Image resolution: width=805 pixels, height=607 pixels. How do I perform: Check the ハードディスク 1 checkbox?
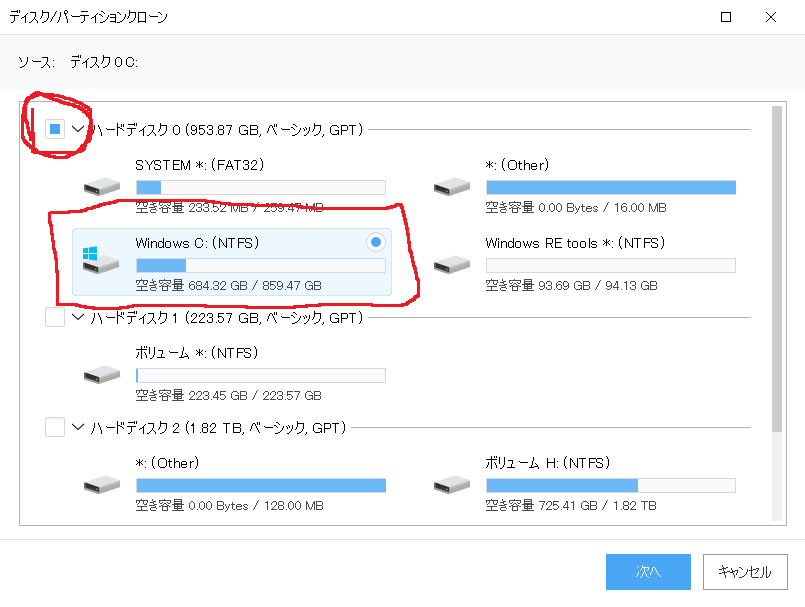click(55, 317)
